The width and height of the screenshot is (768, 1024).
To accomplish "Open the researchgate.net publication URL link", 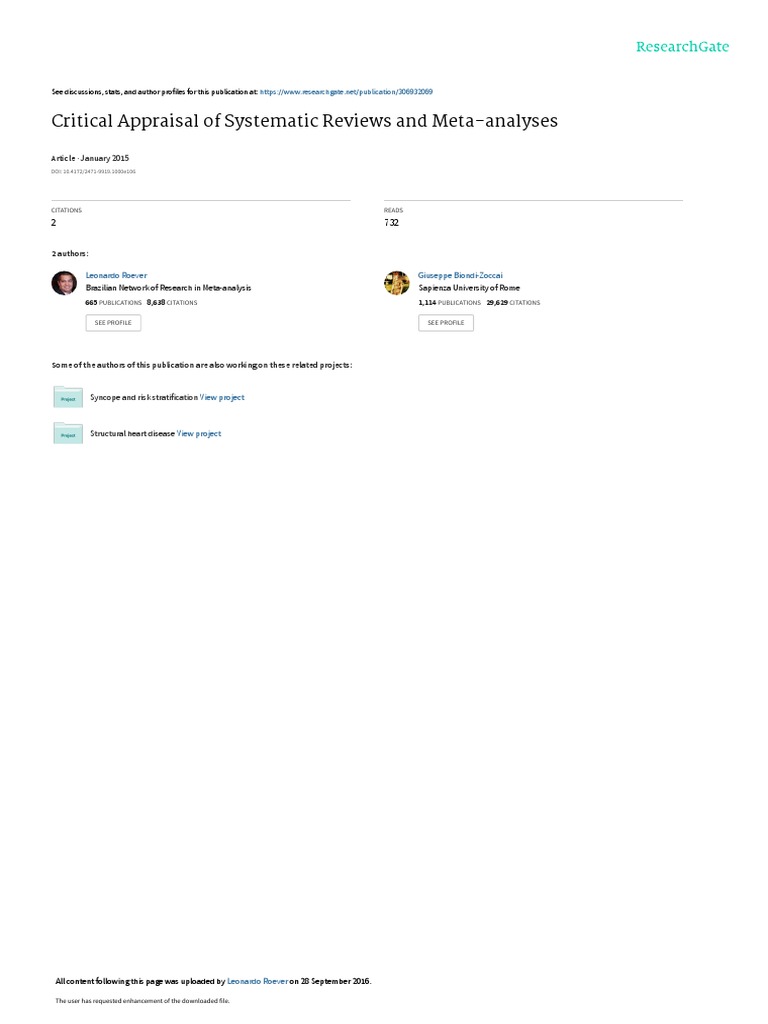I will pos(346,92).
